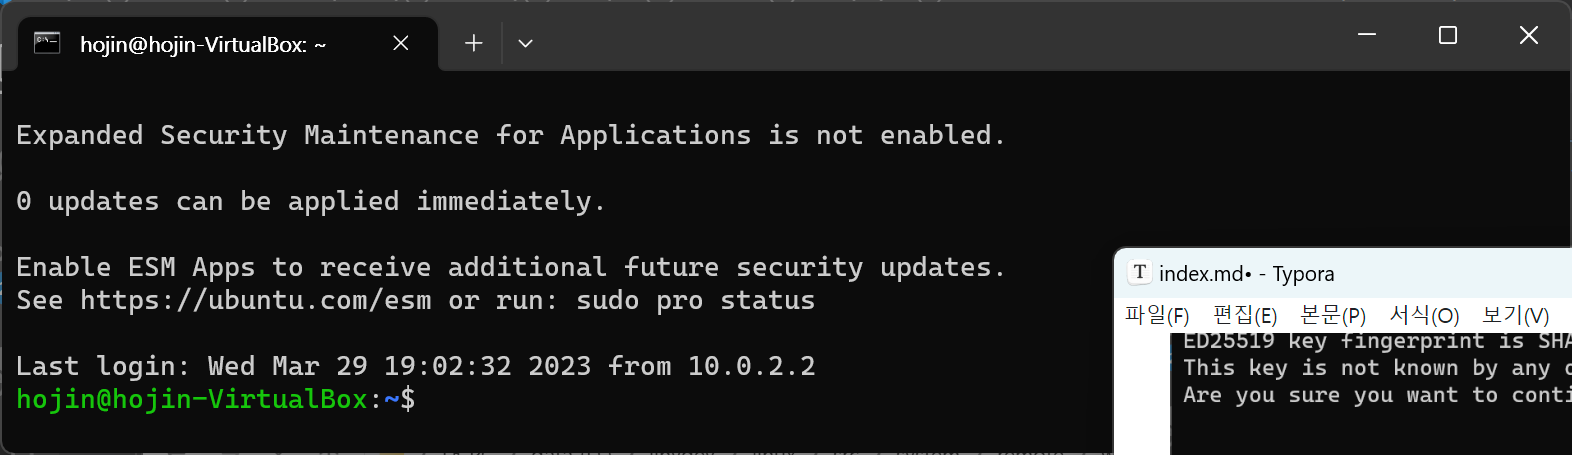Minimize the terminal window
Viewport: 1572px width, 455px height.
pyautogui.click(x=1367, y=35)
